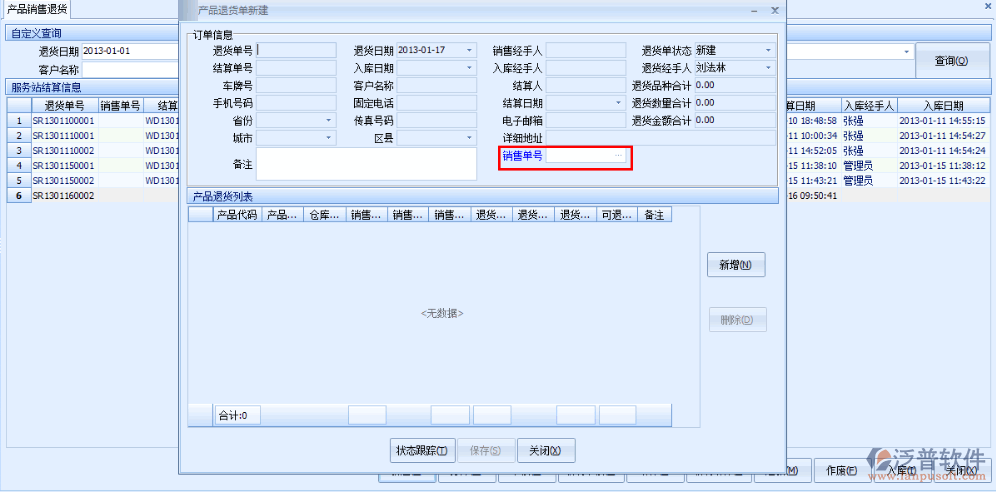Click the 作废(F) button in main window
The height and width of the screenshot is (492, 996).
point(842,470)
